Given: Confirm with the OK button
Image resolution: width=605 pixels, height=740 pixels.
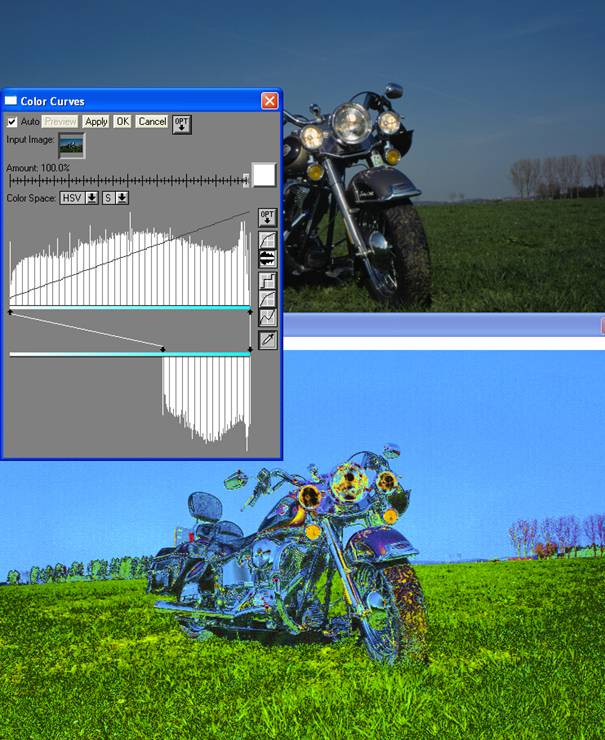Looking at the screenshot, I should coord(123,122).
